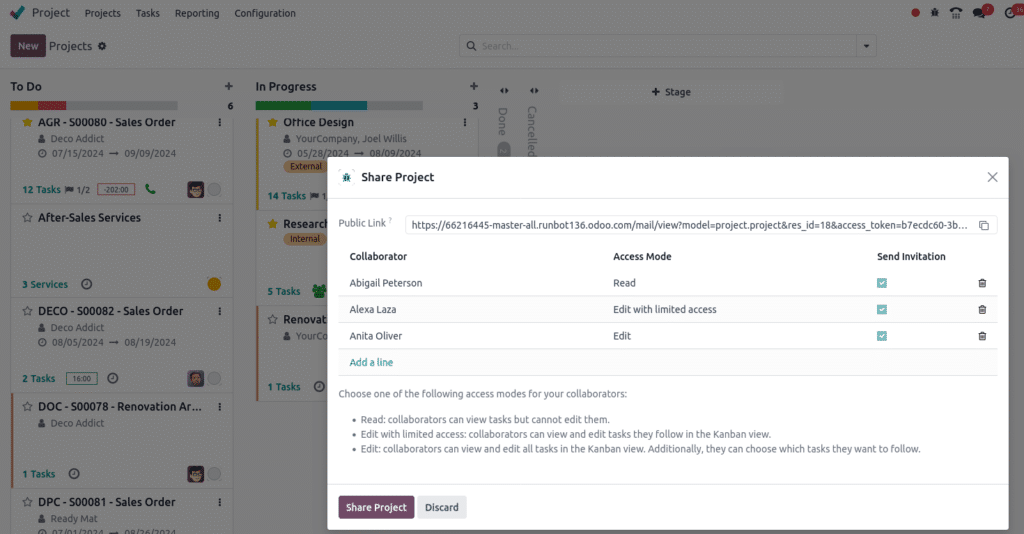The width and height of the screenshot is (1024, 534).
Task: Select collaborator Abigail Peterson cell
Action: pyautogui.click(x=386, y=283)
